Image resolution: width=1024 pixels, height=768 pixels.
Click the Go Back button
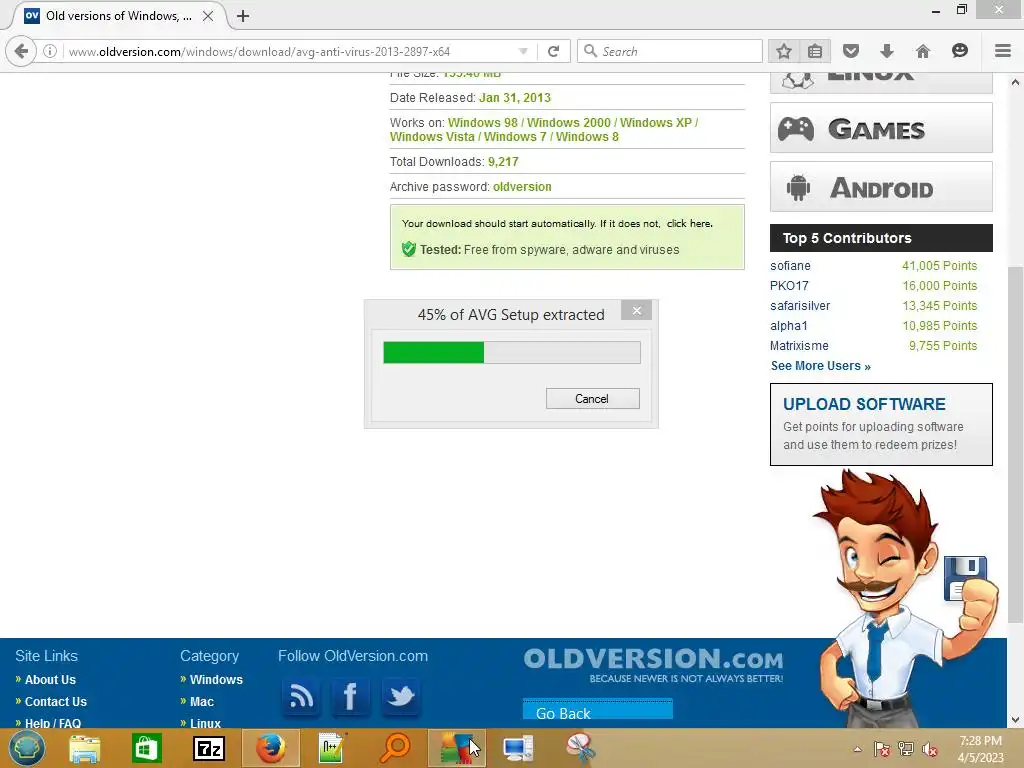(598, 709)
